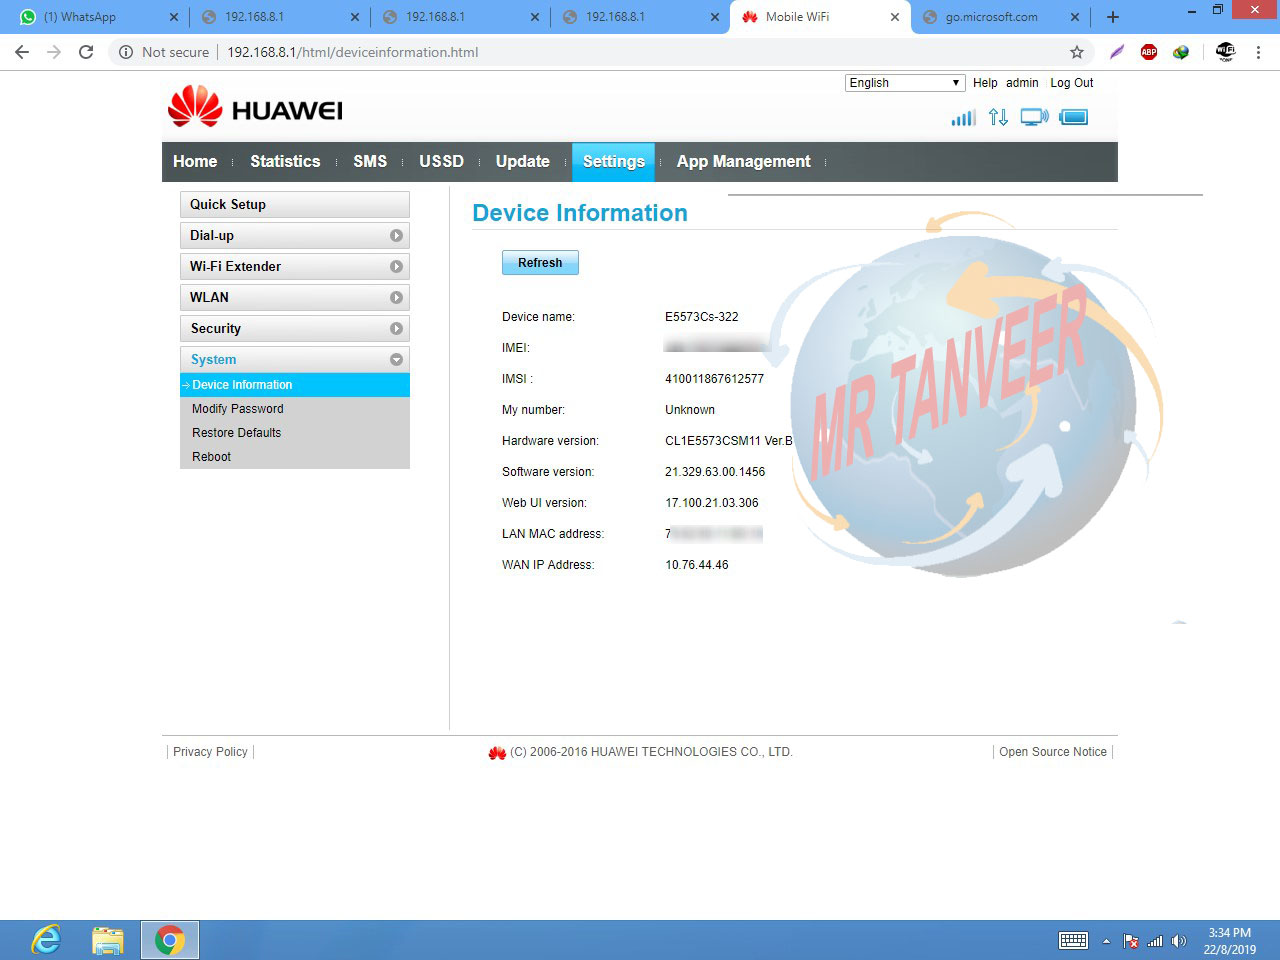
Task: Click the IMSI value 410011867612577
Action: pos(715,379)
